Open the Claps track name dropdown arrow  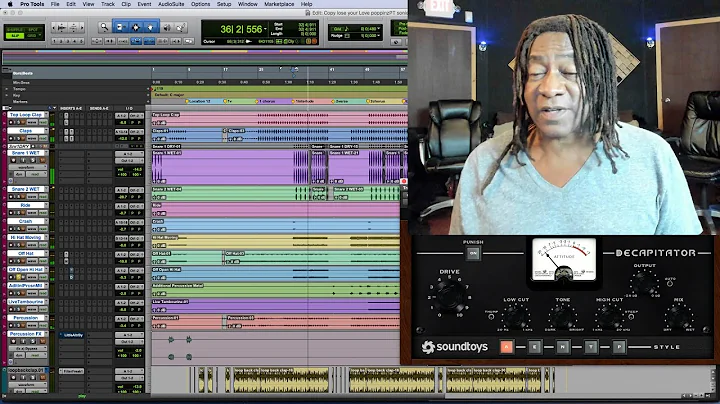coord(46,131)
